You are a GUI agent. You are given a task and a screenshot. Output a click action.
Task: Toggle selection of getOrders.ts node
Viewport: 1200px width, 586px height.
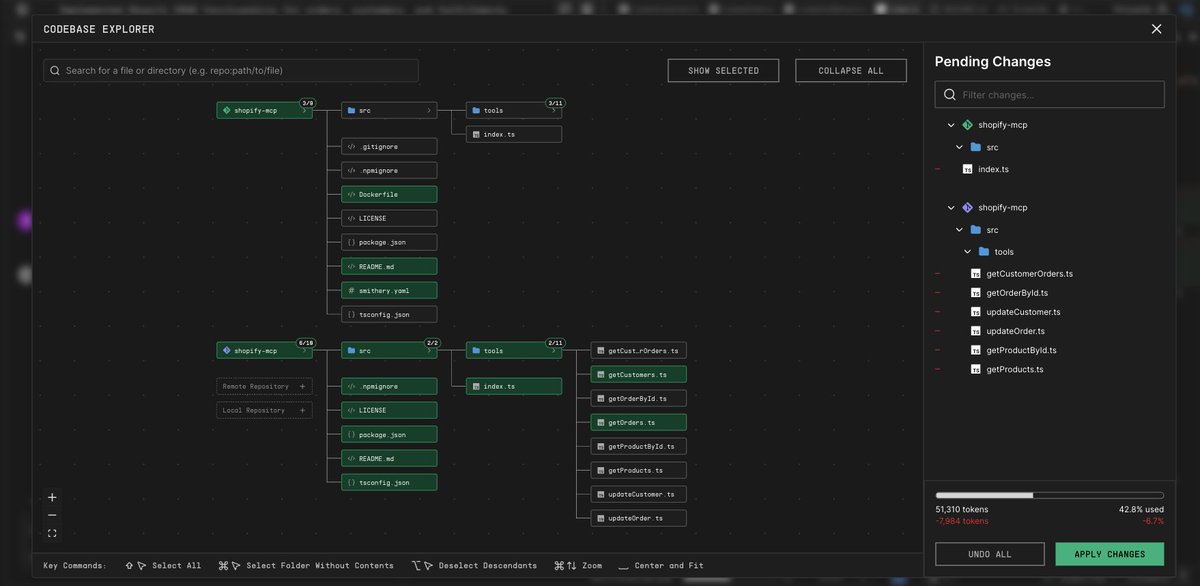pyautogui.click(x=639, y=422)
